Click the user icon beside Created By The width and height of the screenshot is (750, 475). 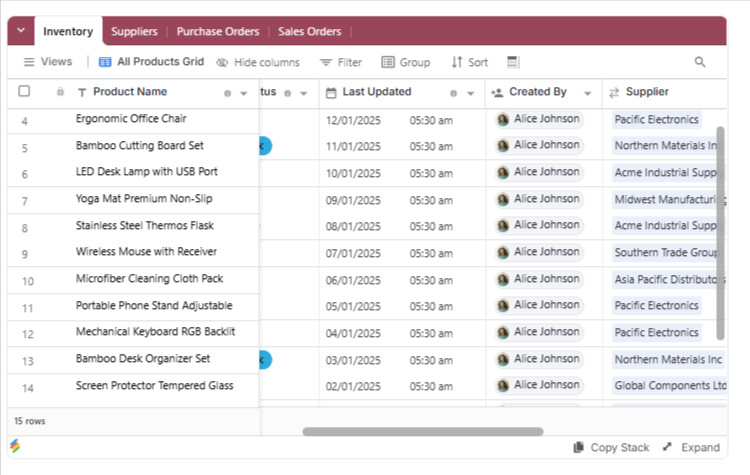point(497,92)
